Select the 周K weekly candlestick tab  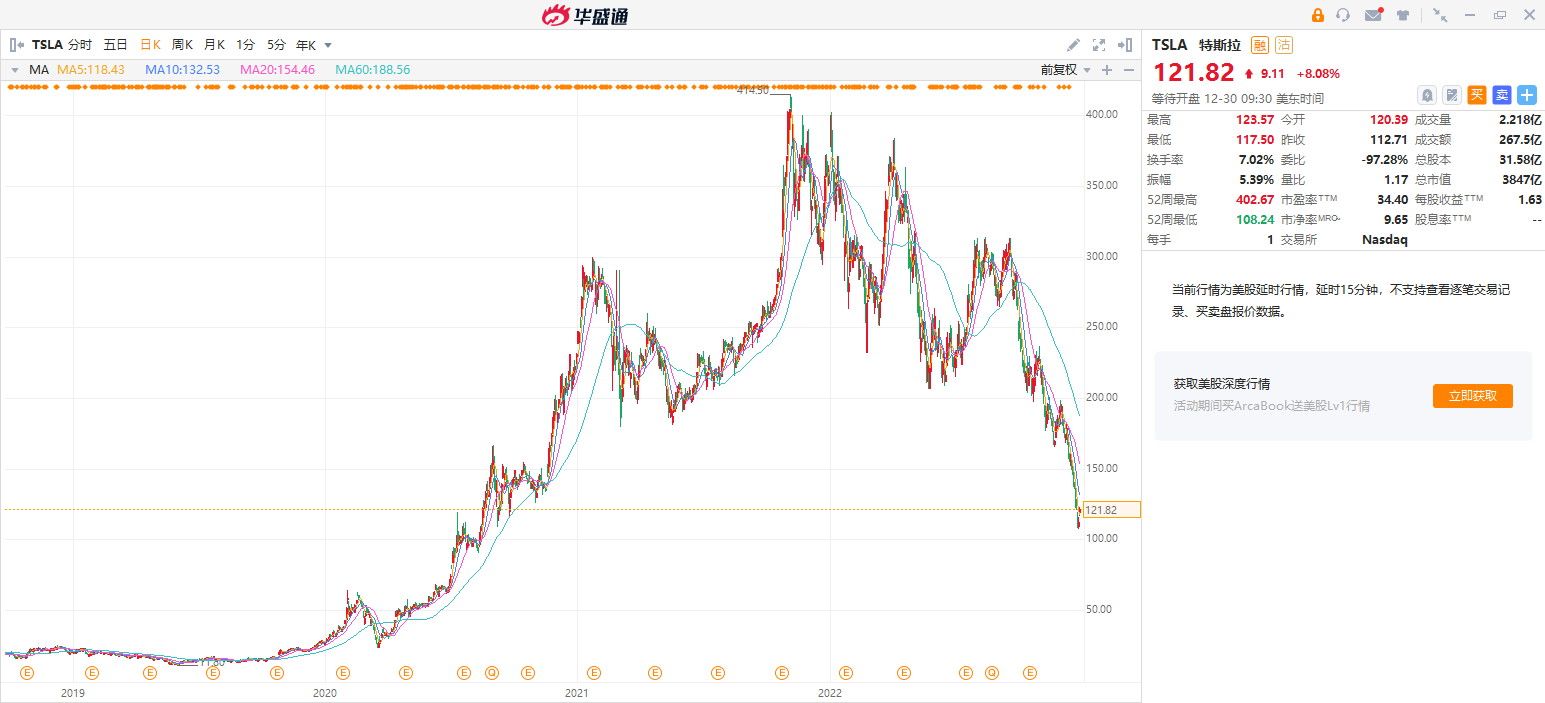(x=182, y=45)
